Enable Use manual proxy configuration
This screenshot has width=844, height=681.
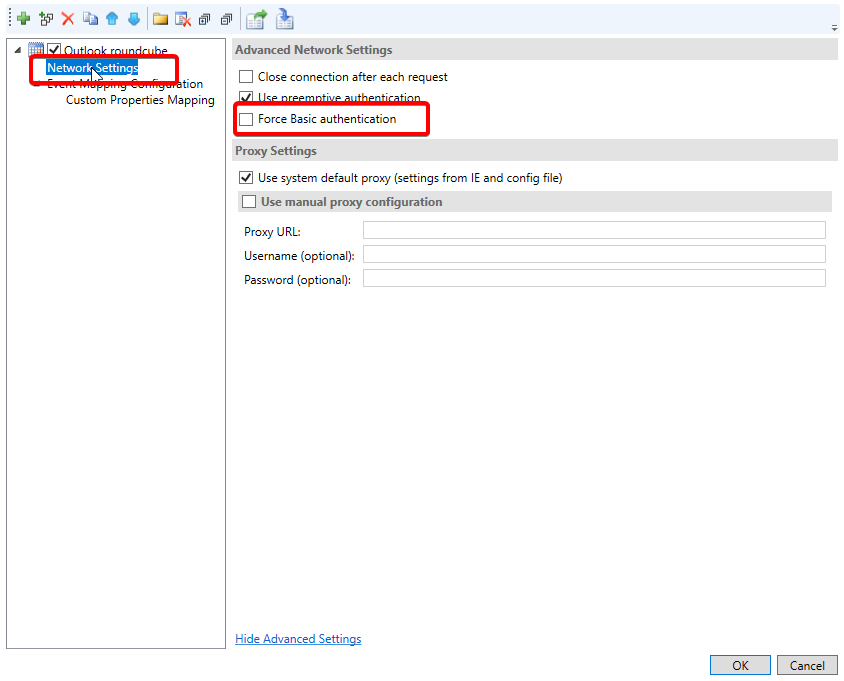(x=249, y=202)
